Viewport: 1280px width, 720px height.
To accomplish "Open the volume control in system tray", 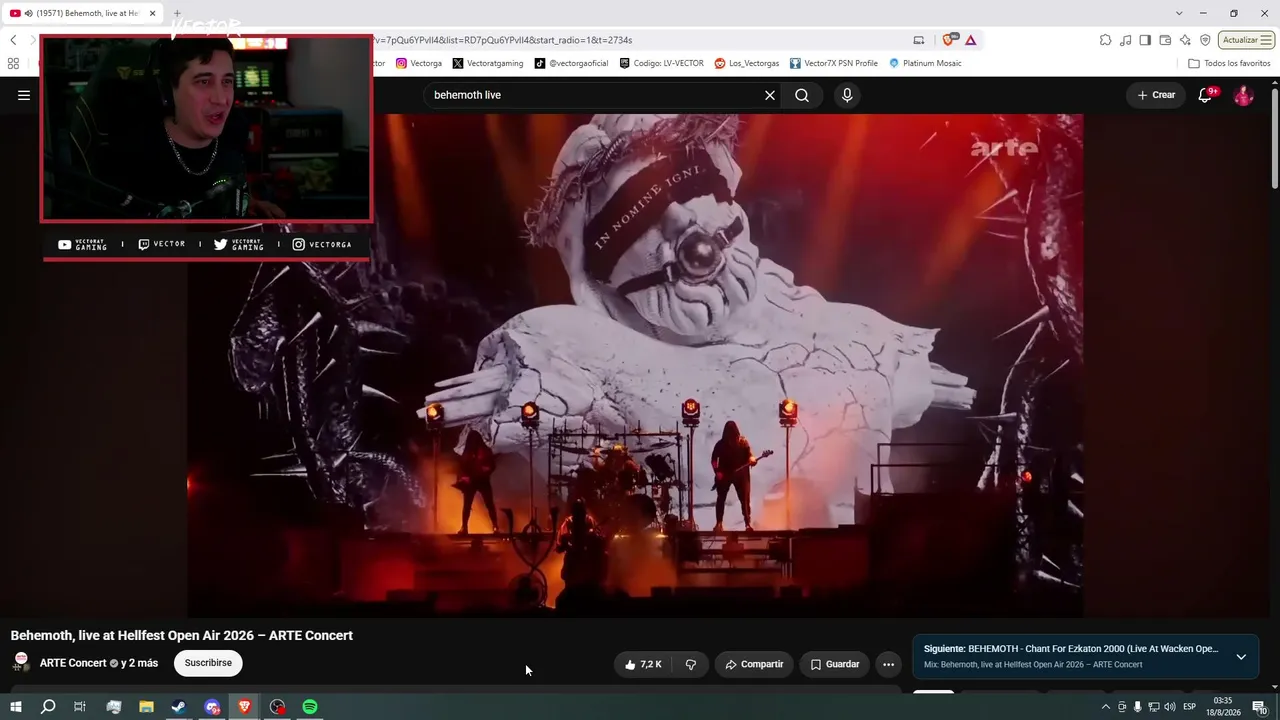I will coord(1169,707).
